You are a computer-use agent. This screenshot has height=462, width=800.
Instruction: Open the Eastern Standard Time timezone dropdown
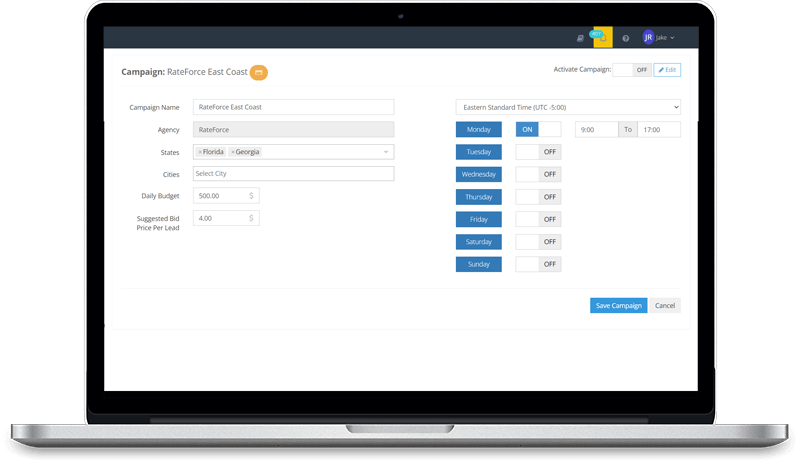click(568, 107)
